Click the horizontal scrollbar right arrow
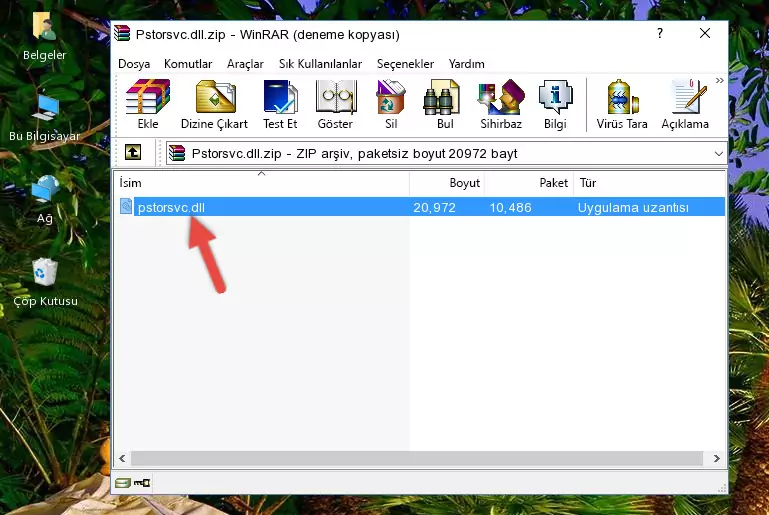Image resolution: width=769 pixels, height=515 pixels. click(717, 458)
